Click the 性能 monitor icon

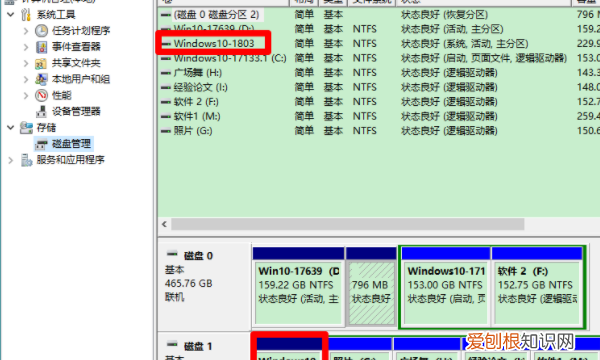(41, 95)
